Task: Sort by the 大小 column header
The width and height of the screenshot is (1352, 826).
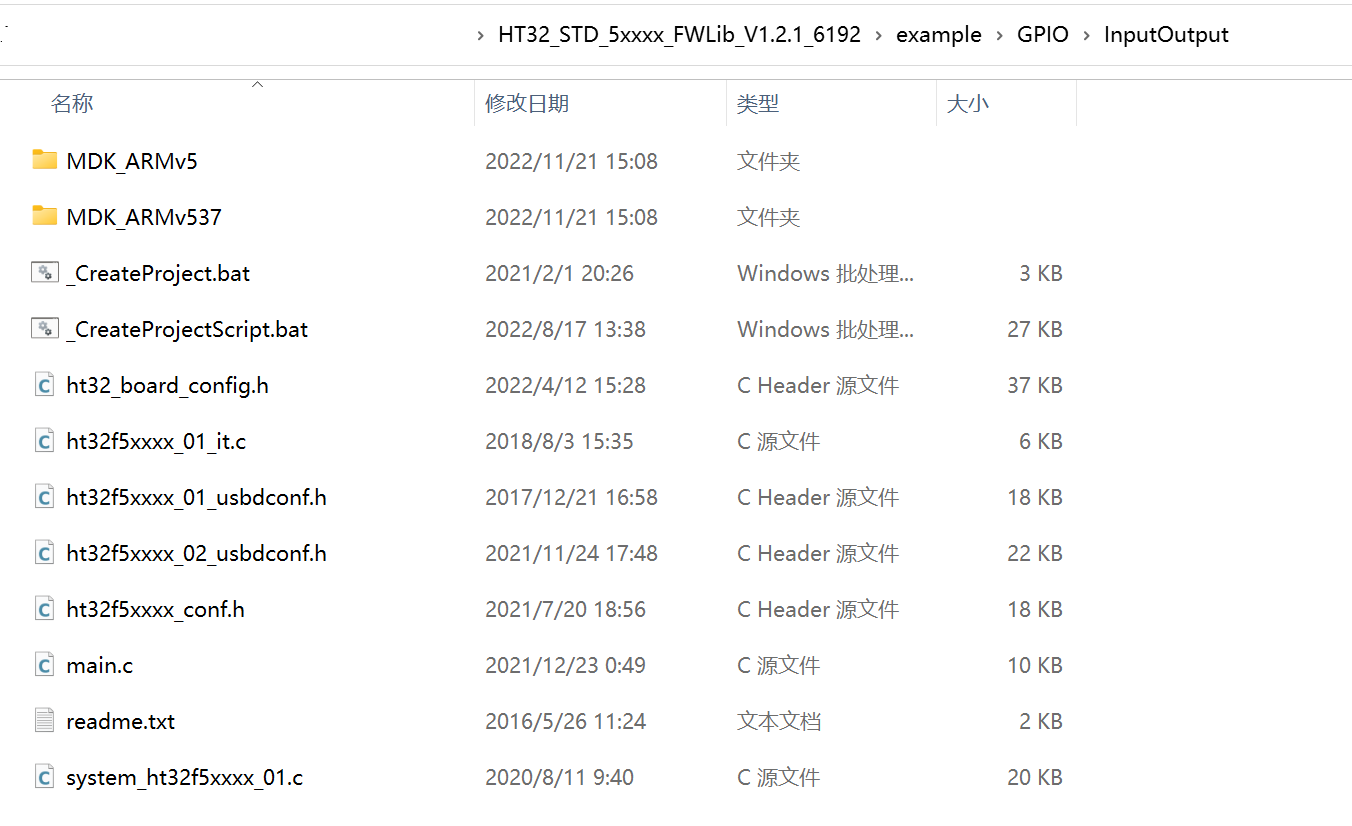Action: tap(967, 103)
